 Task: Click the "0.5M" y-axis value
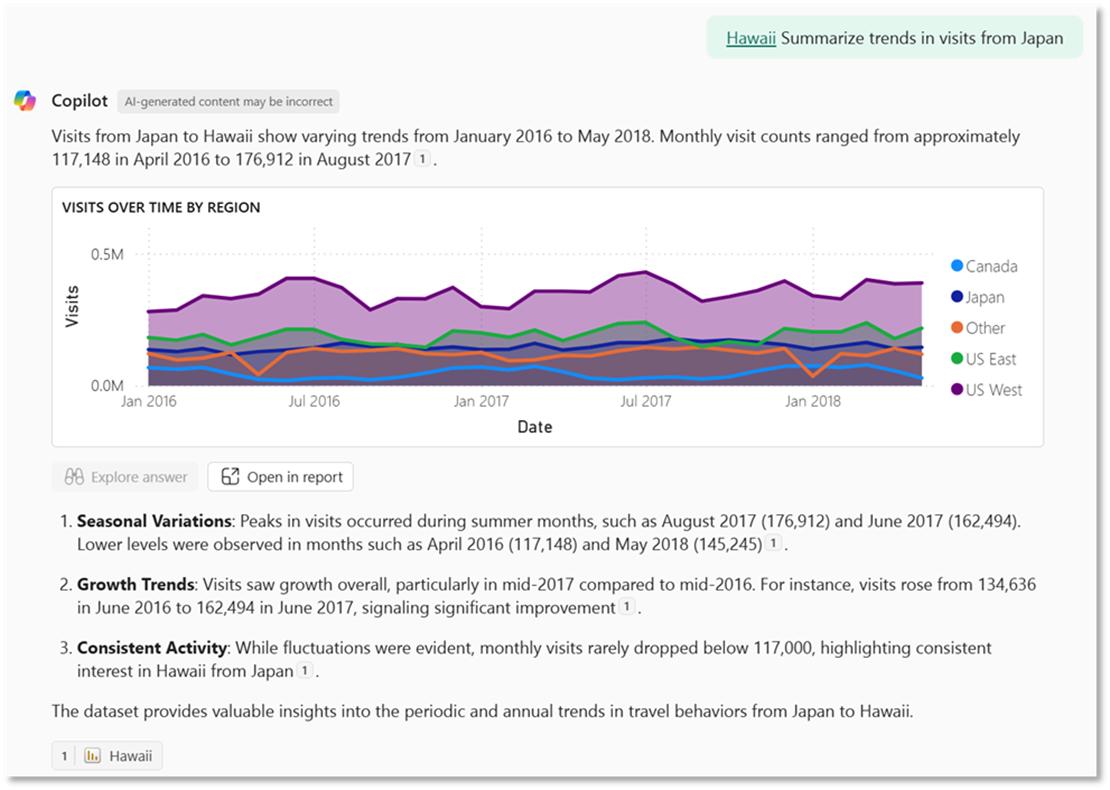point(107,254)
